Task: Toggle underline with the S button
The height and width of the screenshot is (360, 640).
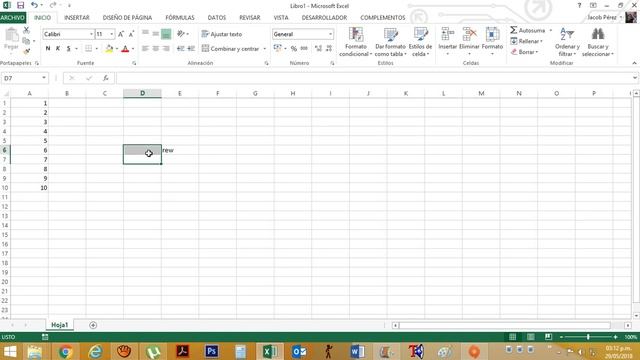Action: click(x=69, y=49)
